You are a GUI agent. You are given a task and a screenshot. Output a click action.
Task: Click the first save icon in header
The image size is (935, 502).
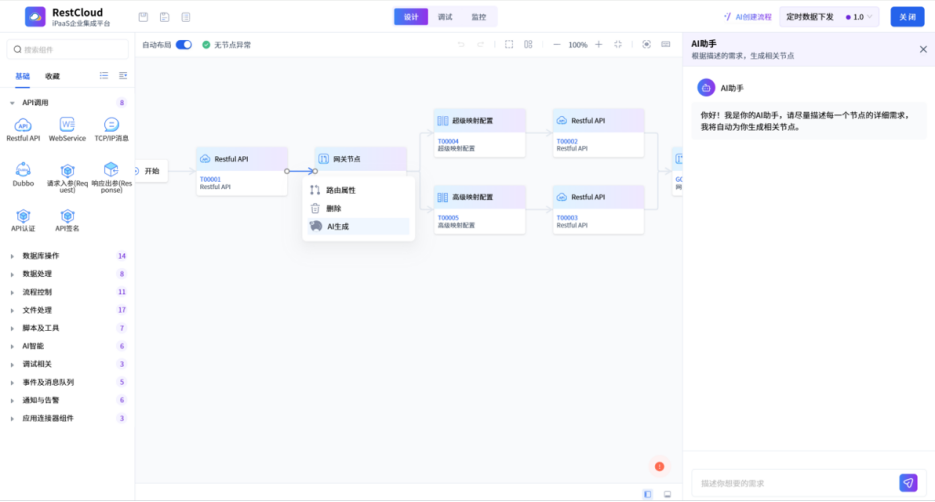click(x=143, y=17)
